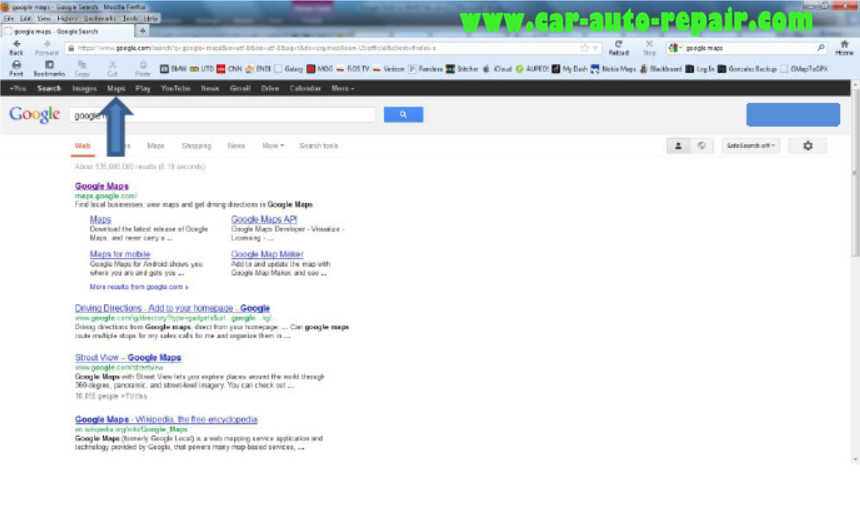This screenshot has width=860, height=509.
Task: Open the AUPEO! bookmark
Action: (532, 69)
